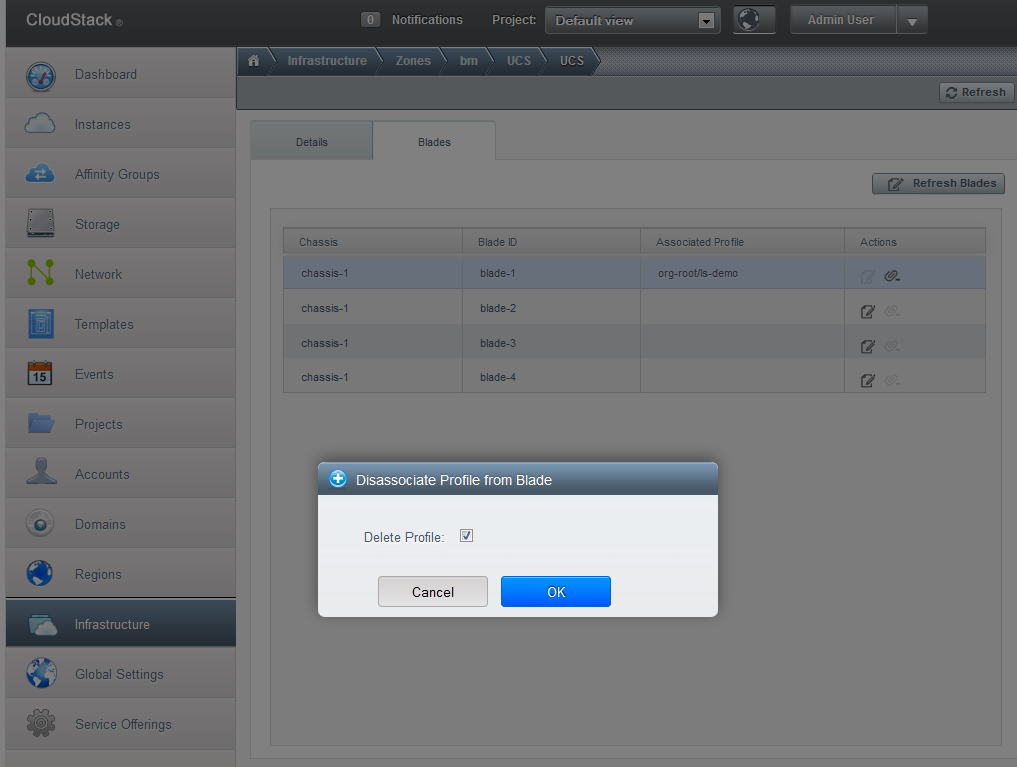The image size is (1017, 767).
Task: Select the Blades tab
Action: tap(434, 141)
